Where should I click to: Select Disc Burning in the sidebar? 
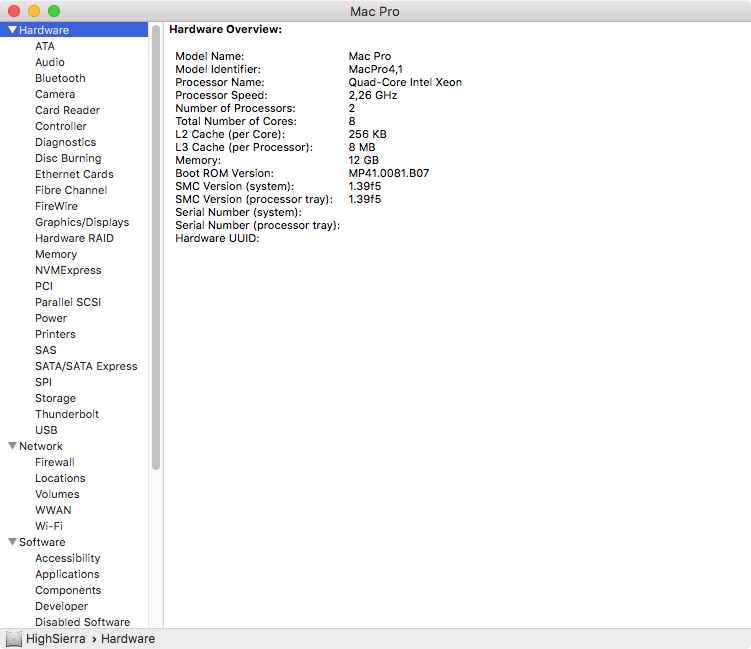(68, 158)
